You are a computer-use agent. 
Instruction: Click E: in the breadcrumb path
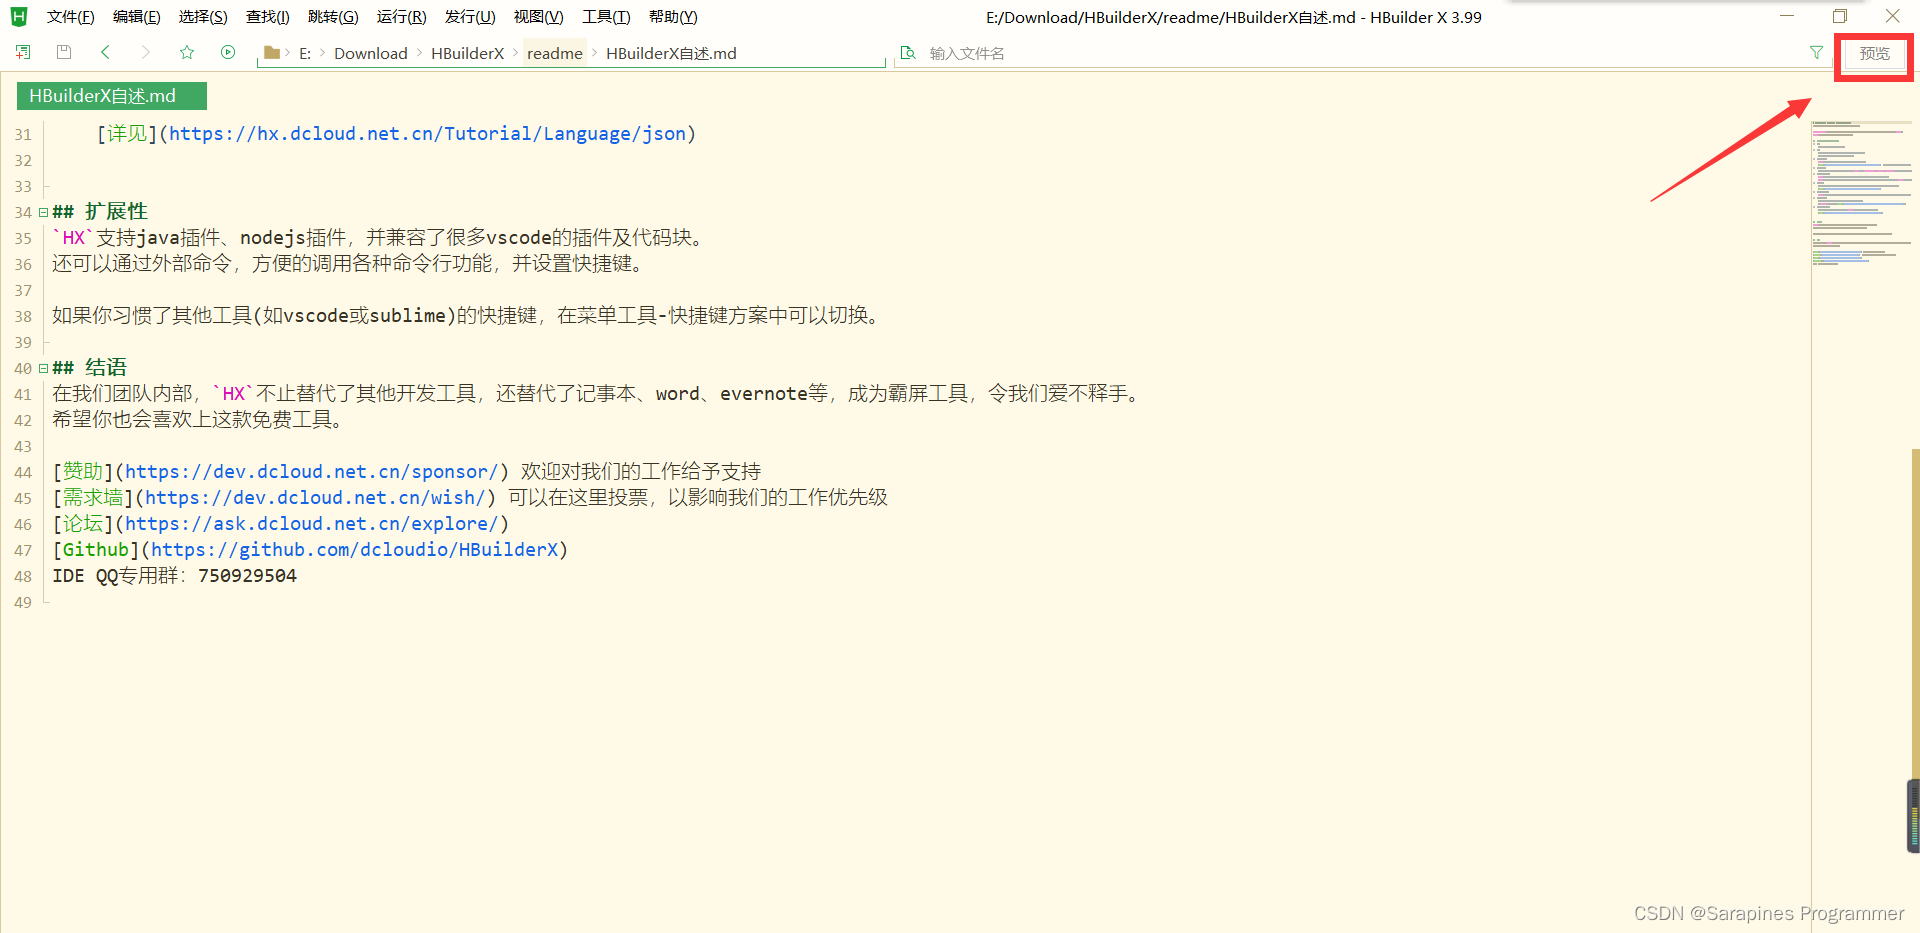pos(305,54)
